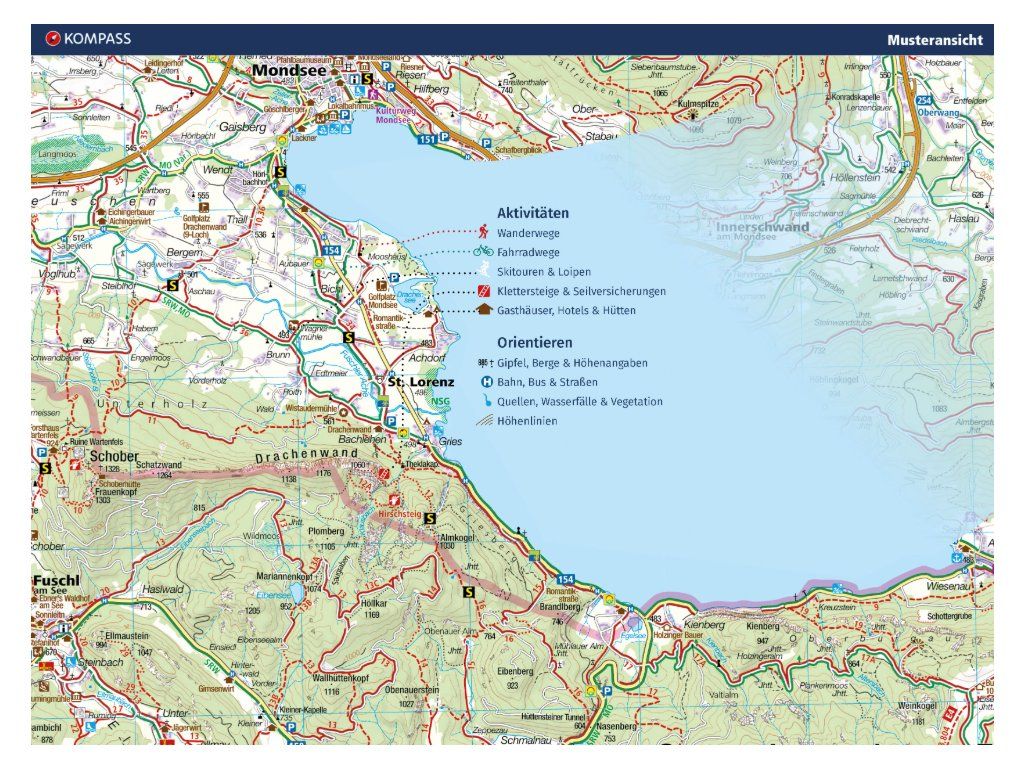This screenshot has width=1024, height=768.
Task: Click the Orientieren legend heading
Action: 535,342
